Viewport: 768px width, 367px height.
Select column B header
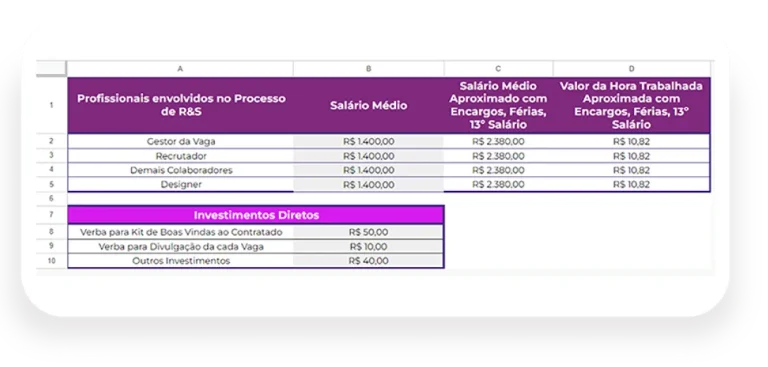pos(368,69)
